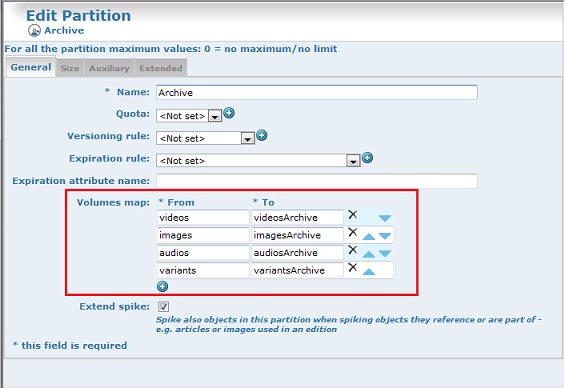Click the Archive partition icon in header

click(x=34, y=31)
